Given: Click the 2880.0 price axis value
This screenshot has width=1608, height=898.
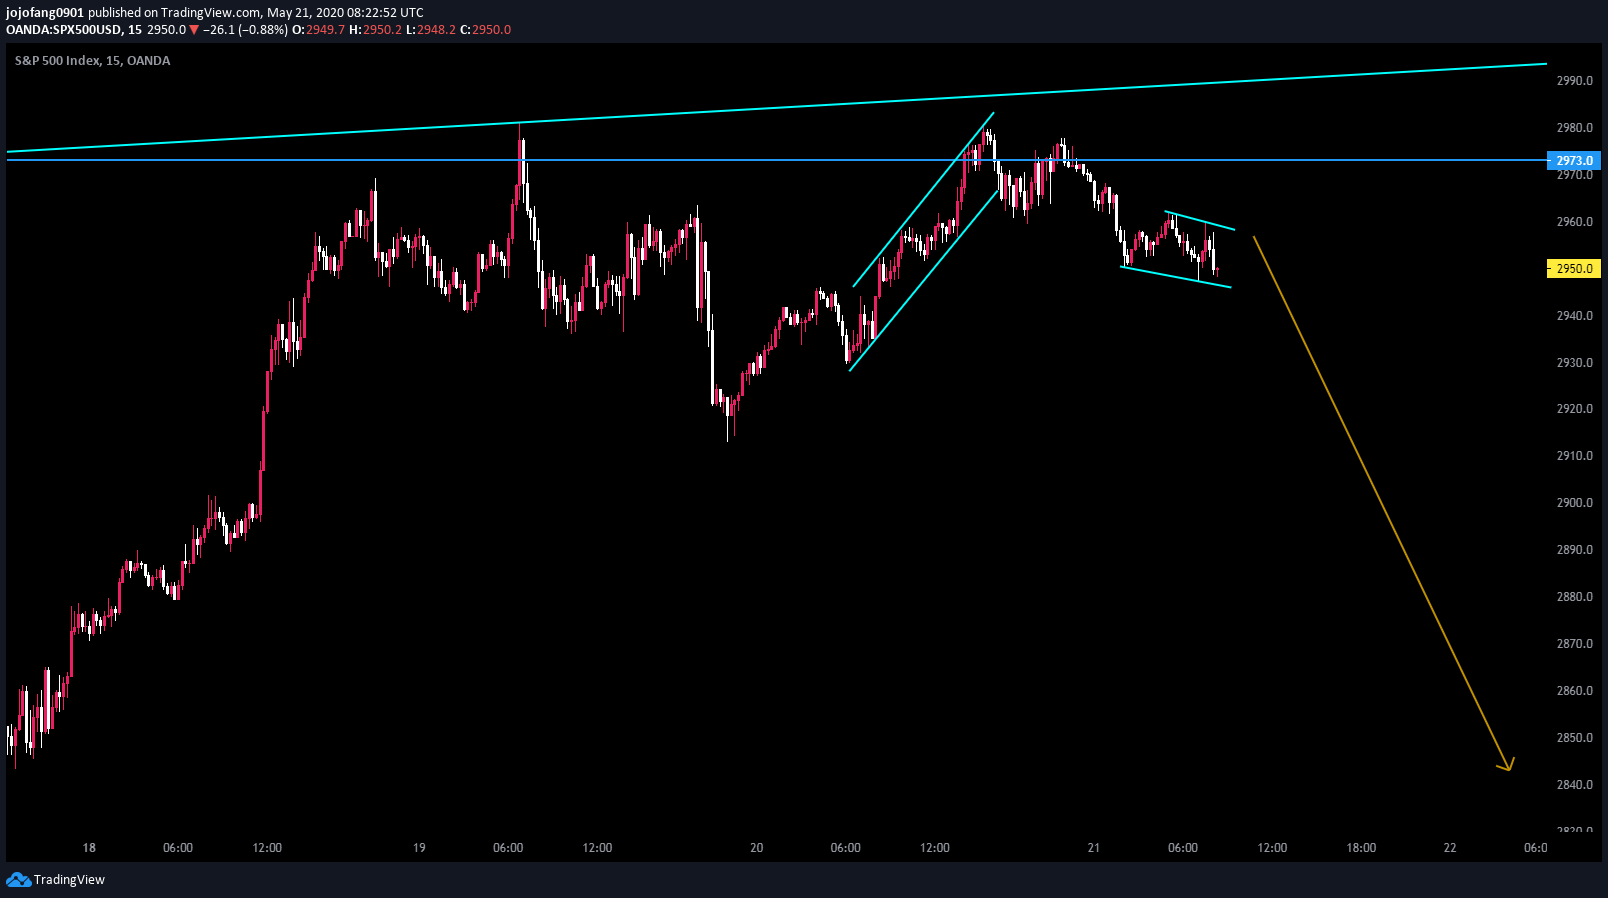Looking at the screenshot, I should click(x=1575, y=597).
